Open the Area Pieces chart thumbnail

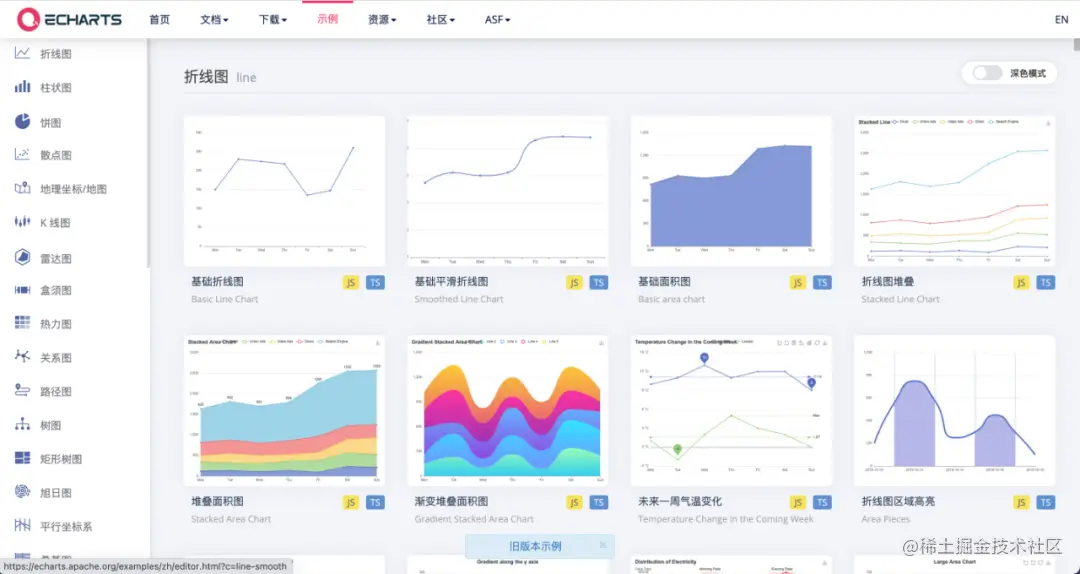click(955, 411)
